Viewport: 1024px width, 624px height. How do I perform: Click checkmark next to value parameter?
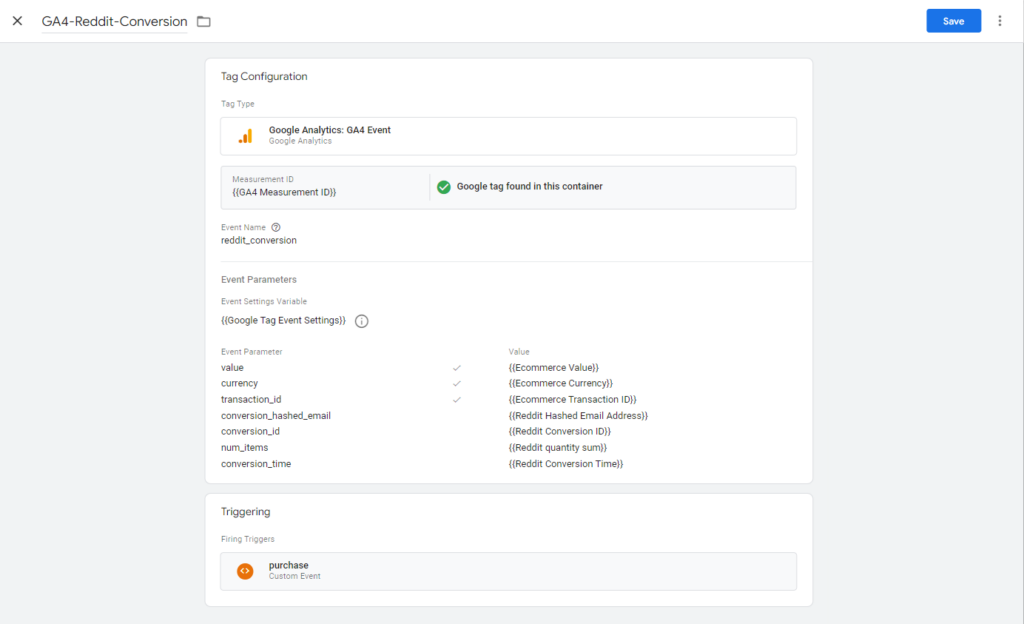pos(457,368)
